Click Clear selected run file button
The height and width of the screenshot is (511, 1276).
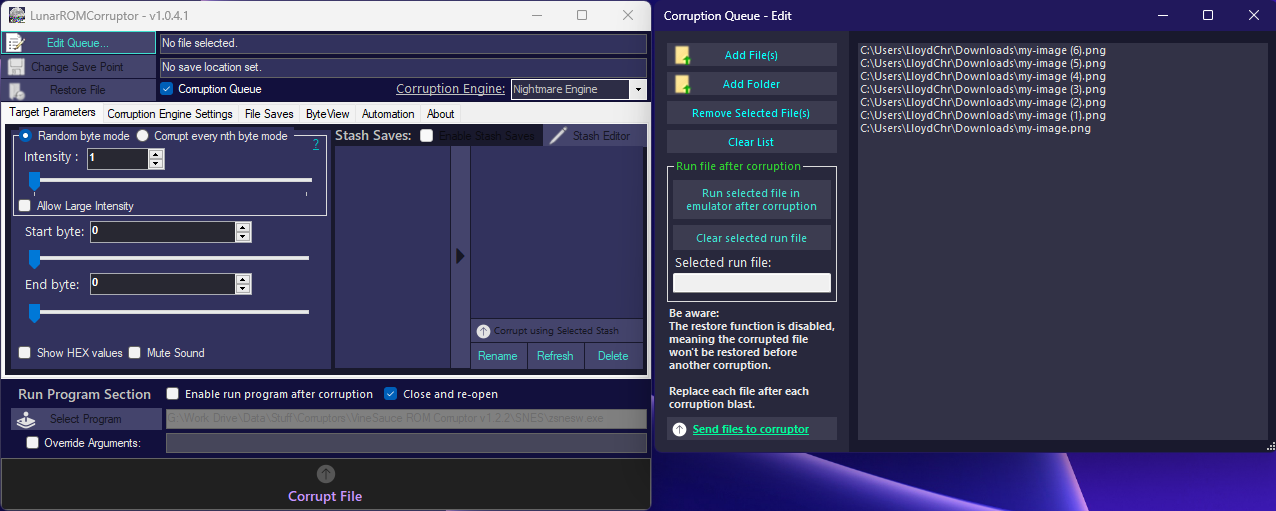click(752, 238)
